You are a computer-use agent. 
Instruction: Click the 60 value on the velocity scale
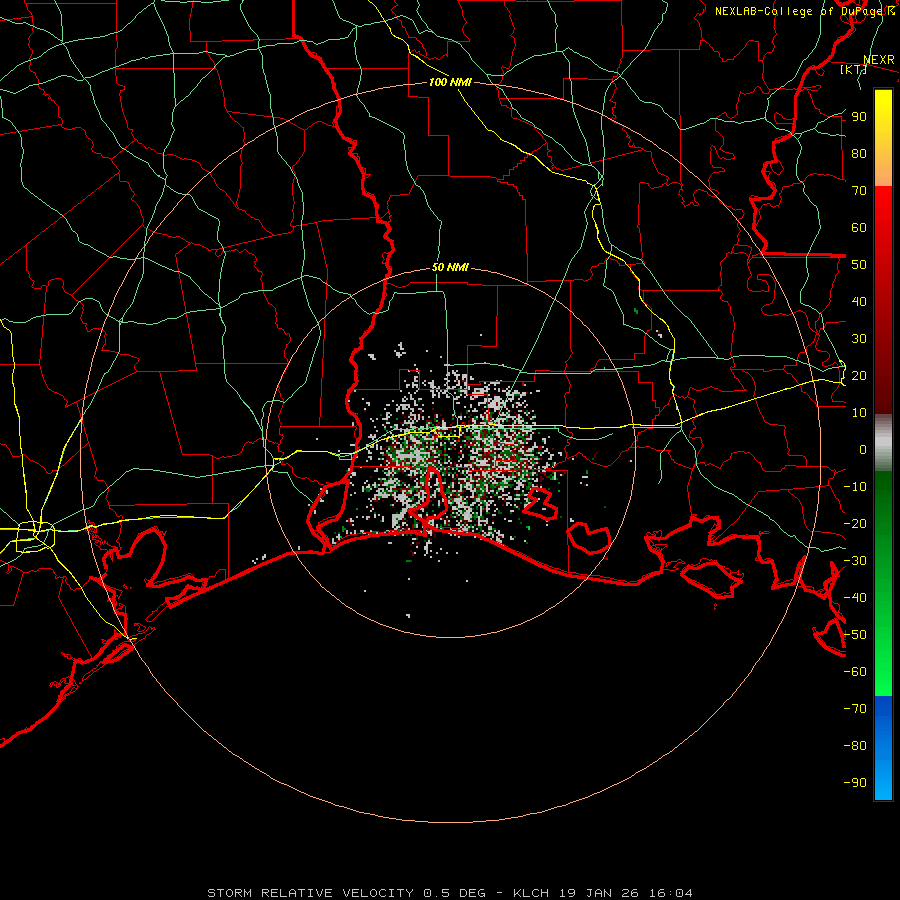pyautogui.click(x=859, y=227)
